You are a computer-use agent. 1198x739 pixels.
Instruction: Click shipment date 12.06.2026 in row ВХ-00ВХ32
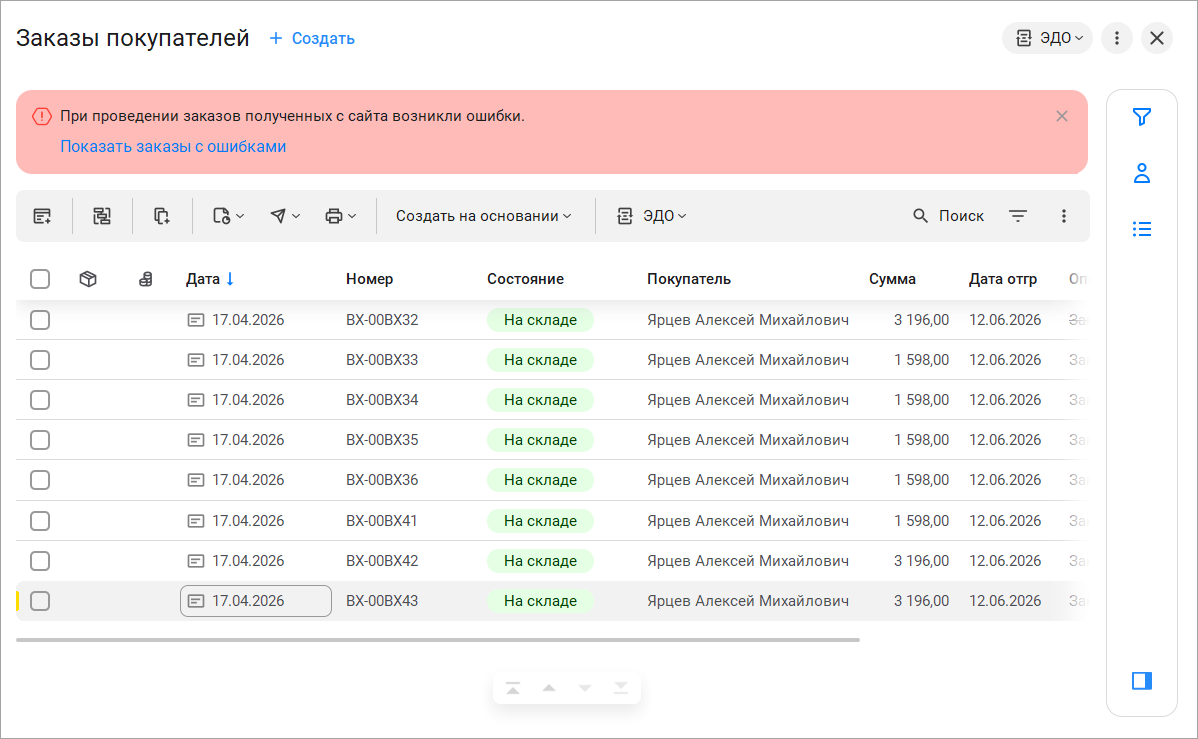[1005, 320]
